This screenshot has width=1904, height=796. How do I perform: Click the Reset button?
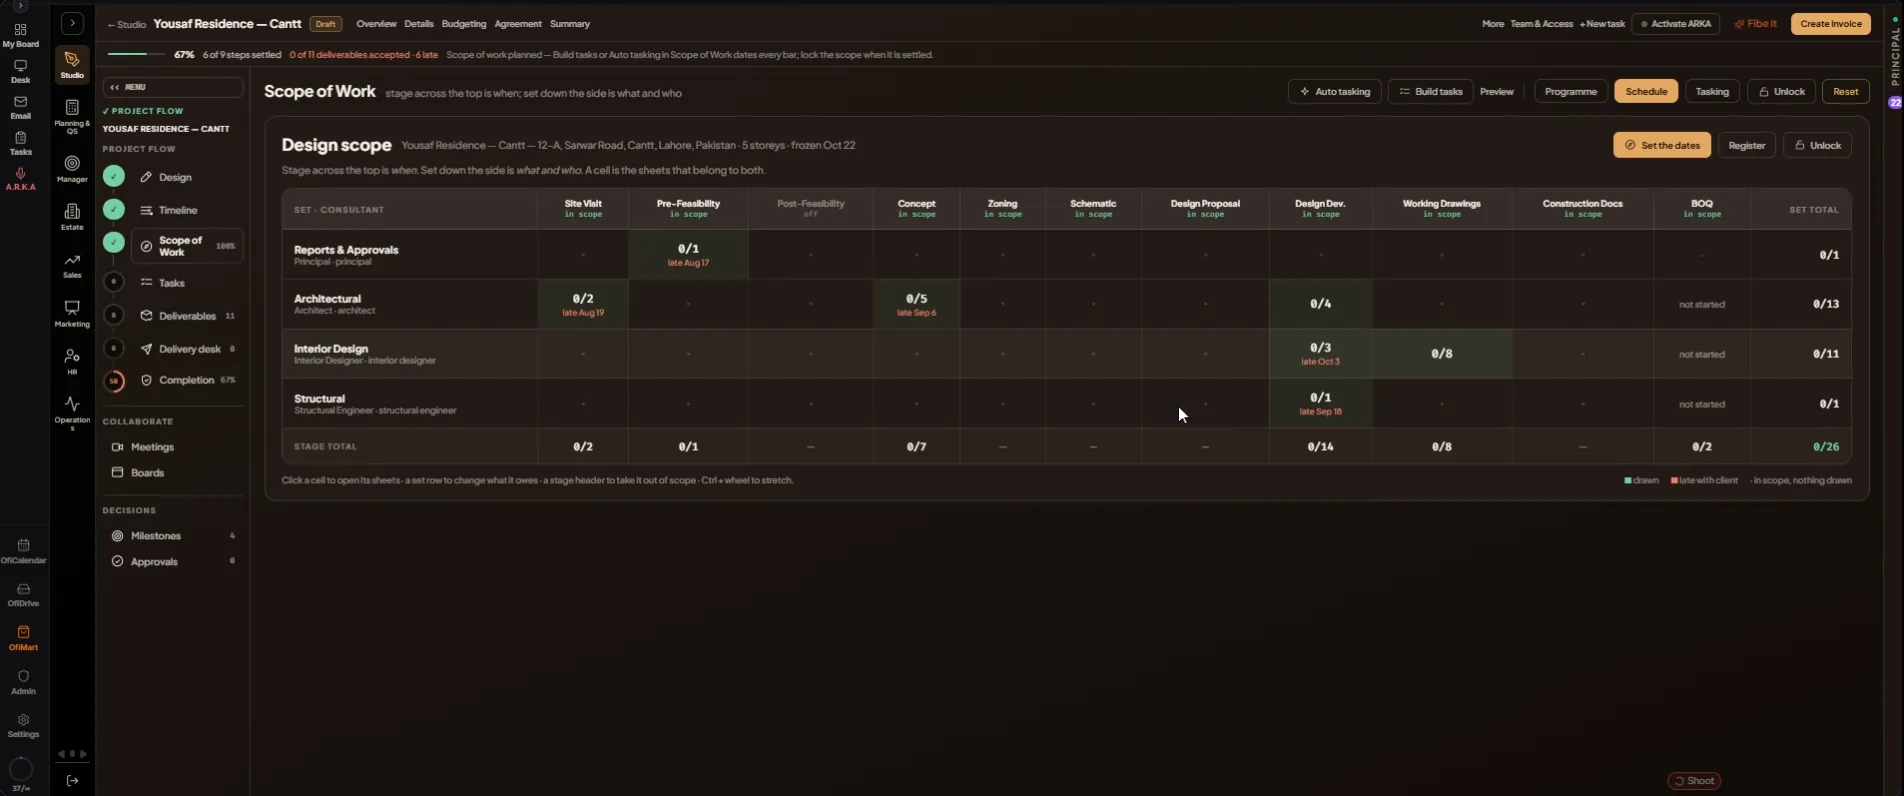(1845, 92)
